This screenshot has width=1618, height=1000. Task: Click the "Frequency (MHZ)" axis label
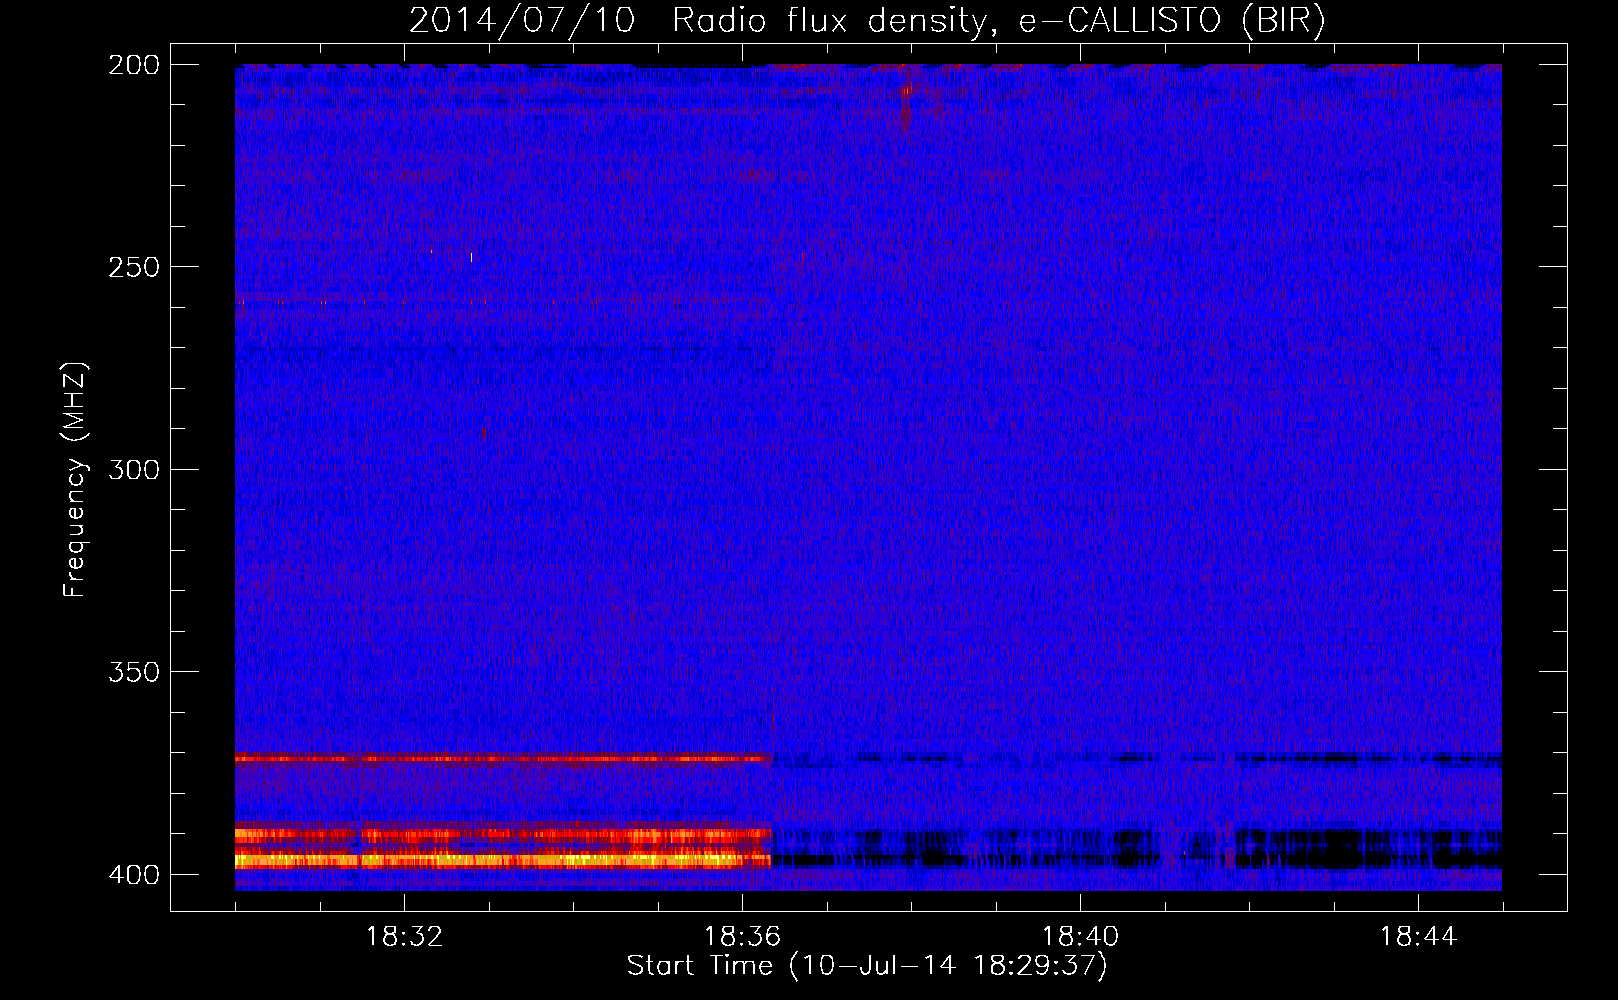(x=75, y=479)
